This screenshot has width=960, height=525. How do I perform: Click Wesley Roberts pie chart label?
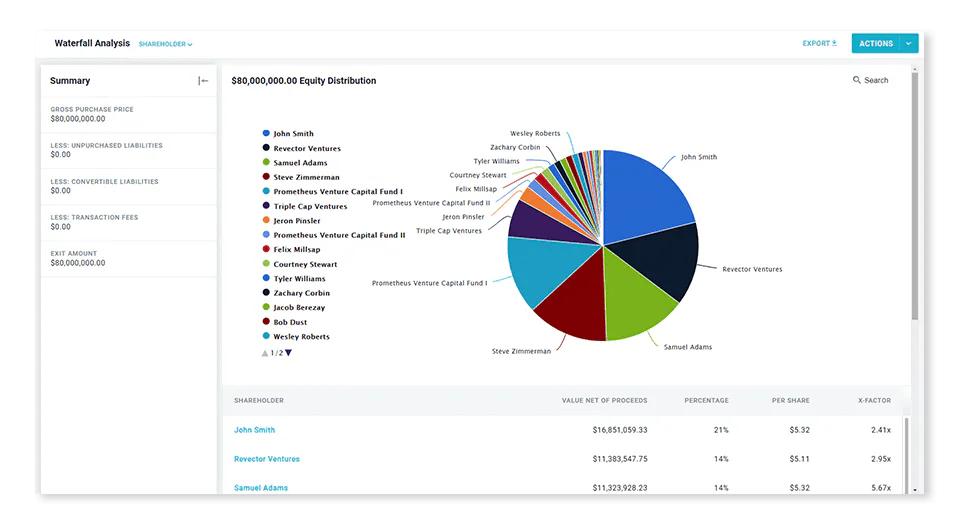click(535, 133)
